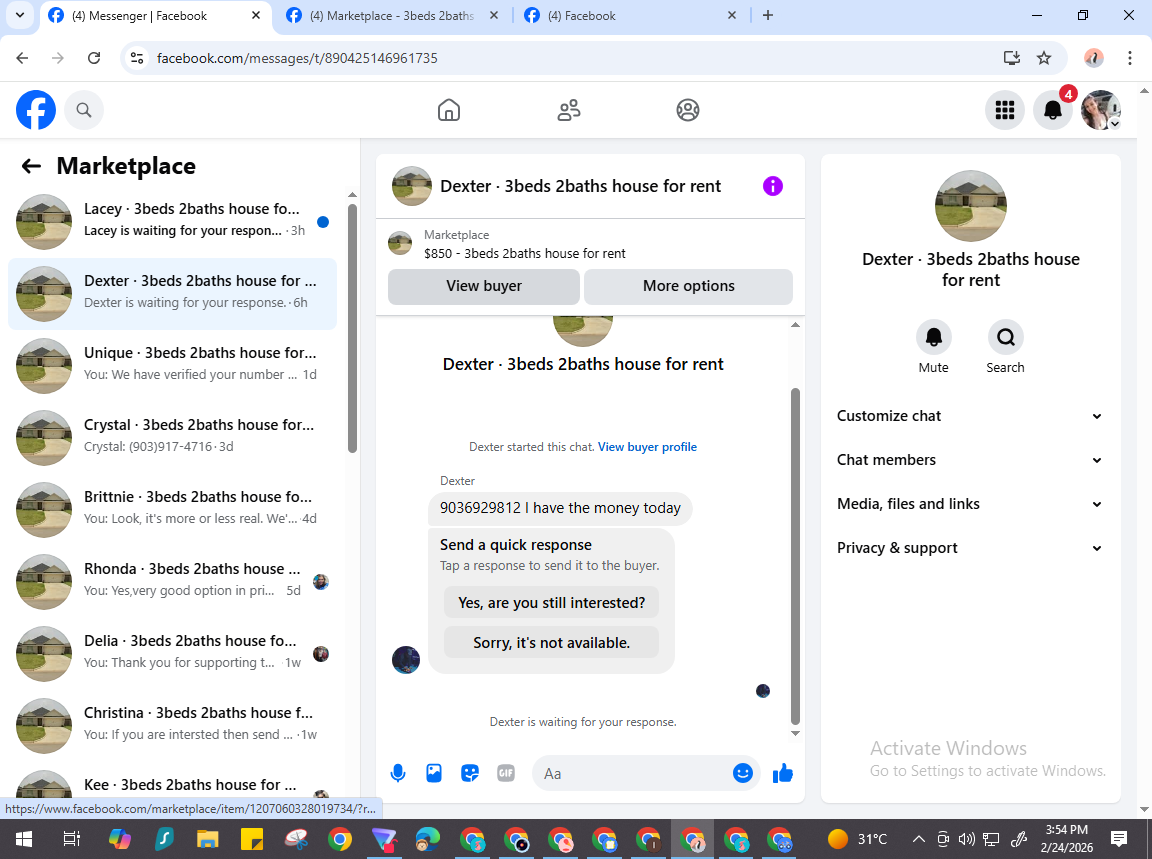Open emoji picker in message box

point(743,773)
